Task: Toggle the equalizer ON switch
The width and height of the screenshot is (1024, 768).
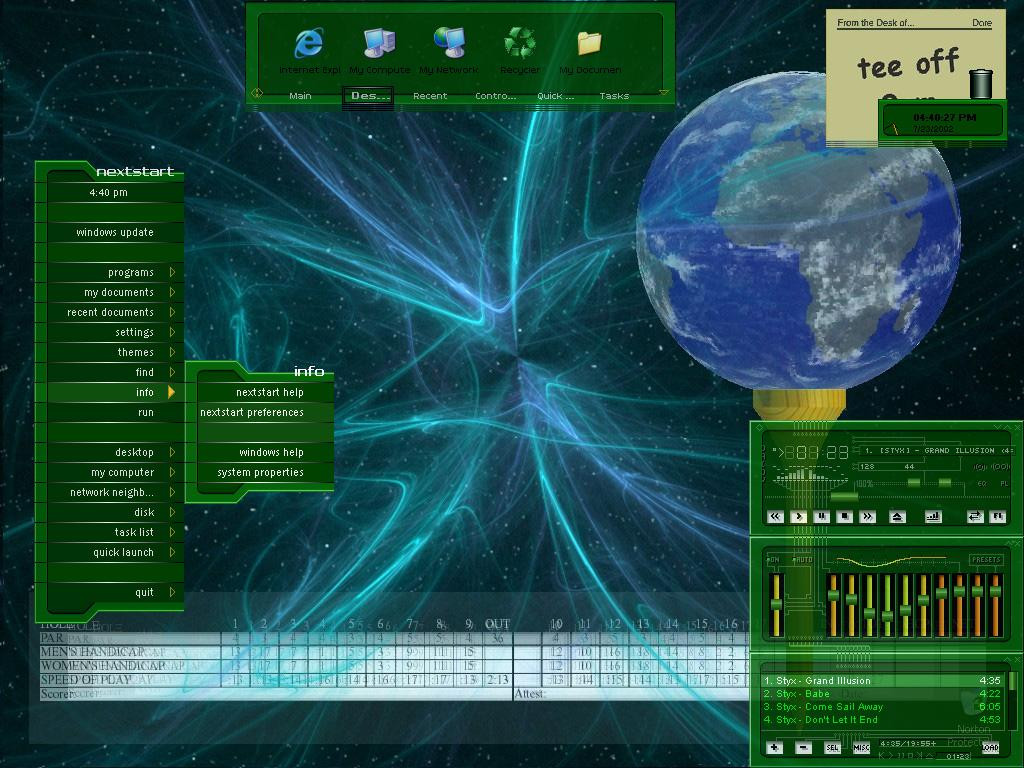Action: [774, 560]
